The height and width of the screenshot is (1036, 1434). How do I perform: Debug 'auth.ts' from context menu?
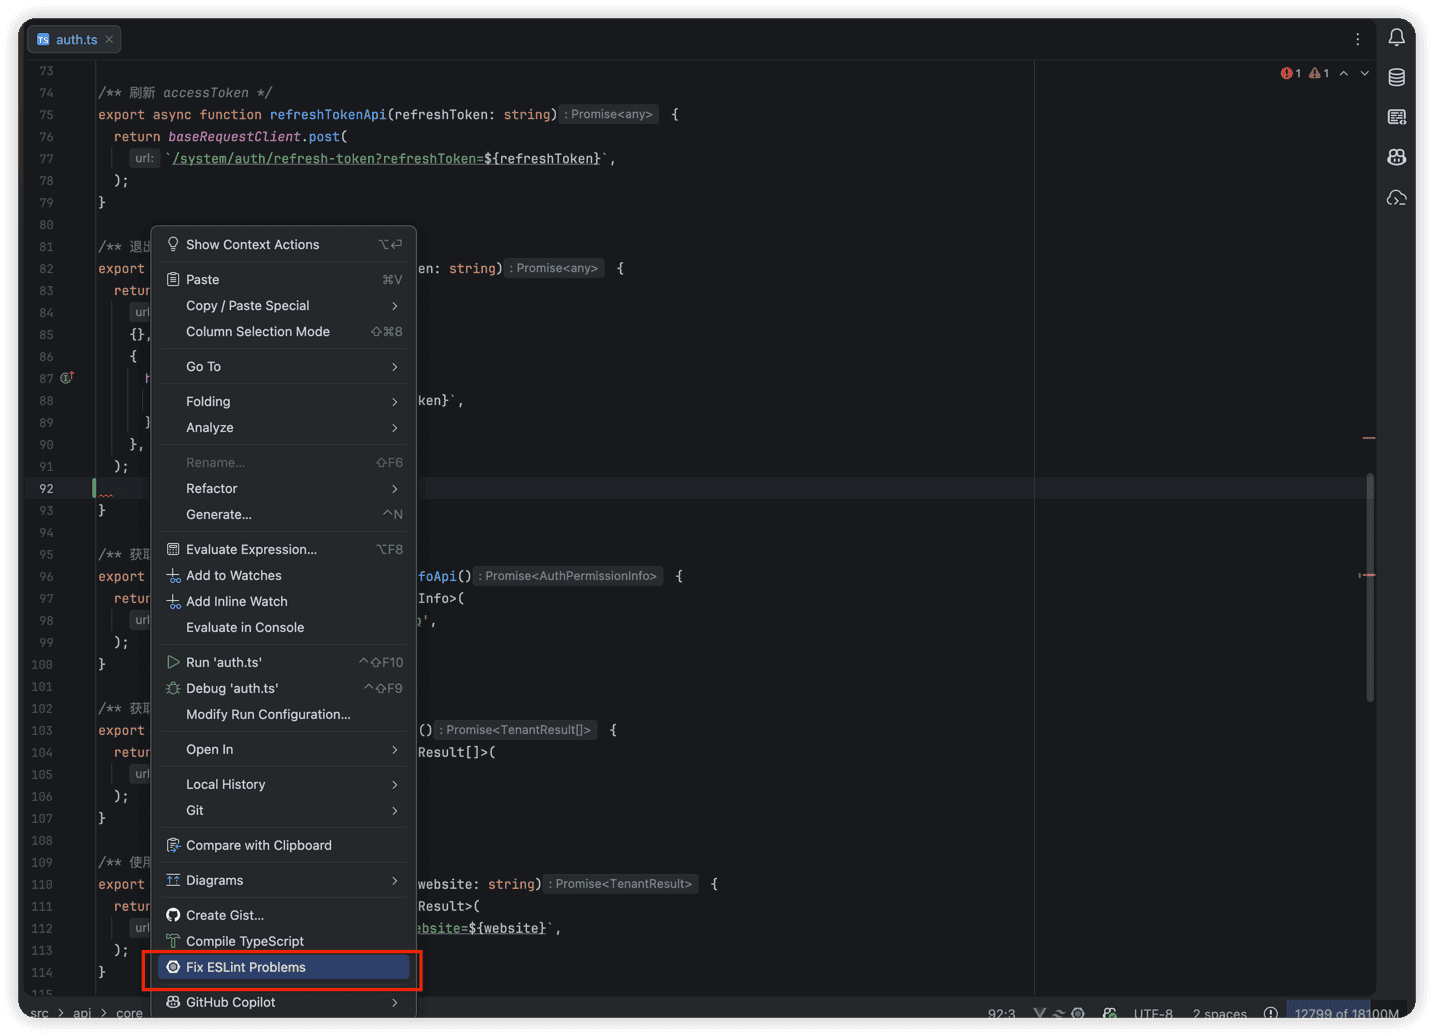coord(284,688)
